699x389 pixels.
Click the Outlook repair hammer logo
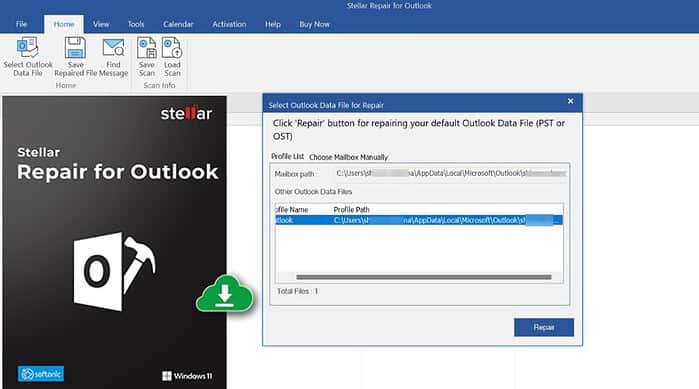tap(115, 271)
